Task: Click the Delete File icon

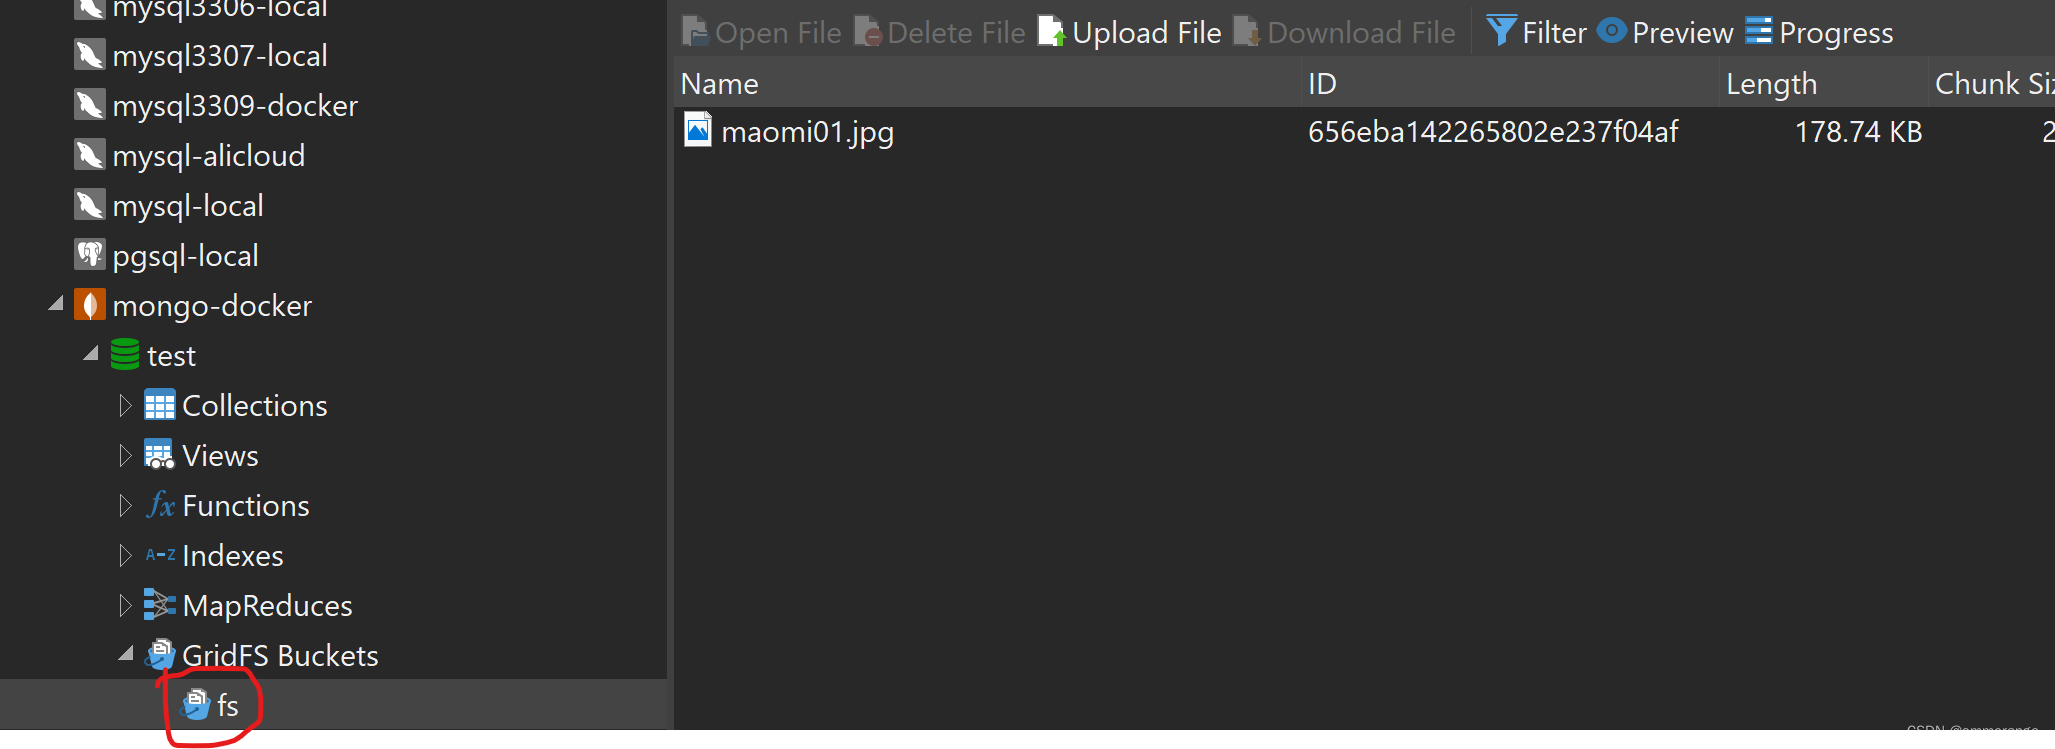Action: 866,31
